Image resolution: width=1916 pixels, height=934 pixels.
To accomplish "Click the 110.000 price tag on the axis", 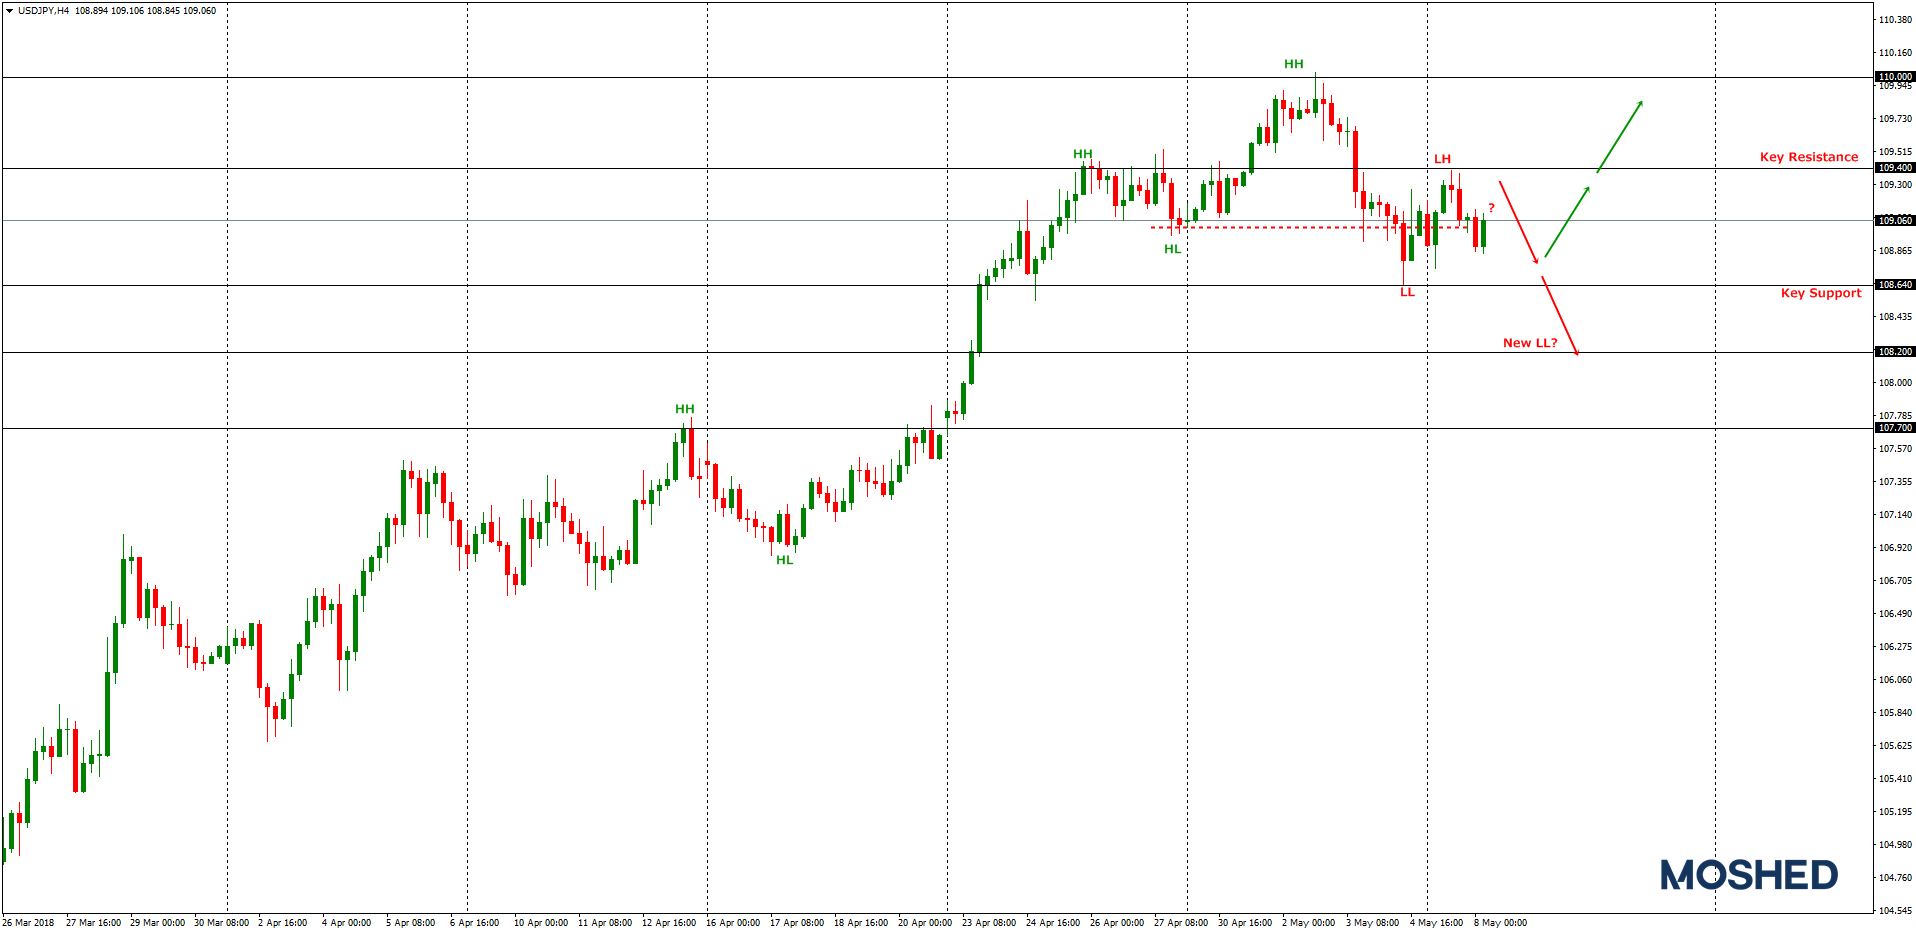I will point(1894,77).
